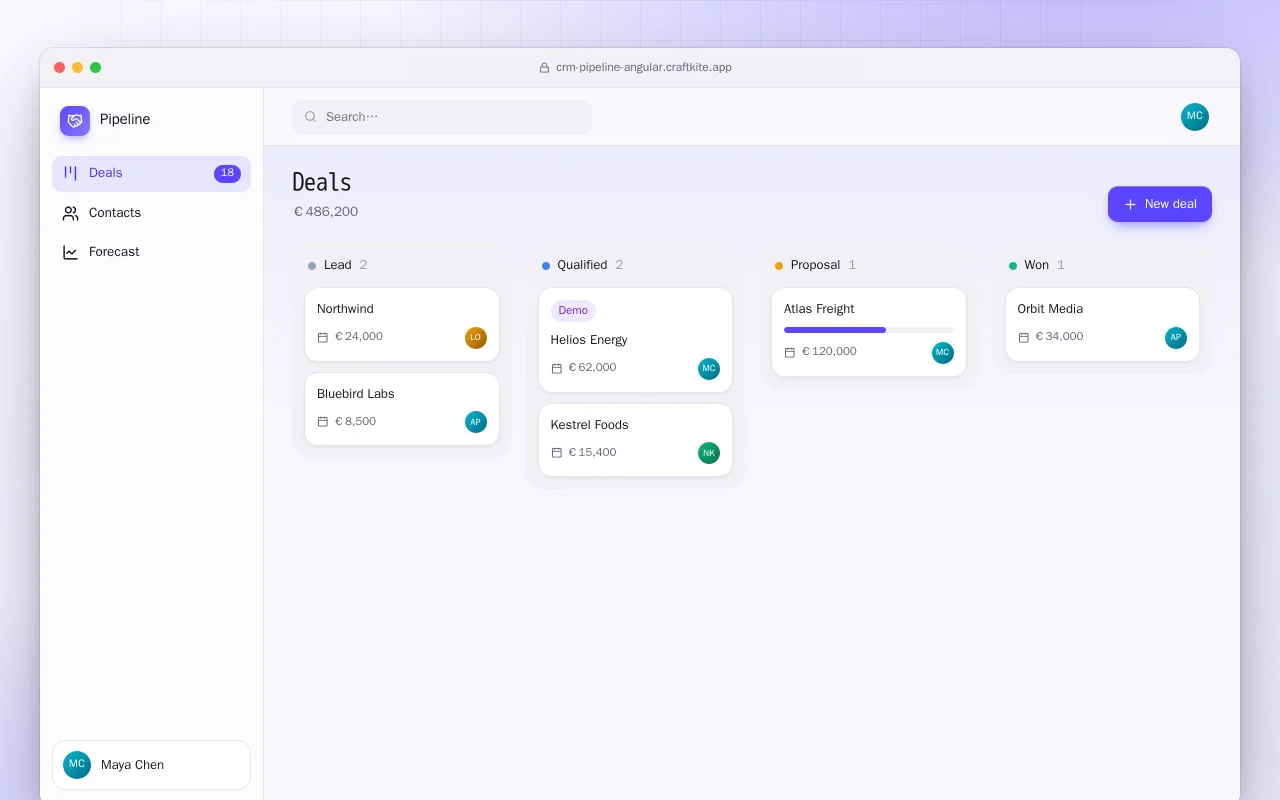
Task: Select the Proposal column header
Action: [815, 265]
